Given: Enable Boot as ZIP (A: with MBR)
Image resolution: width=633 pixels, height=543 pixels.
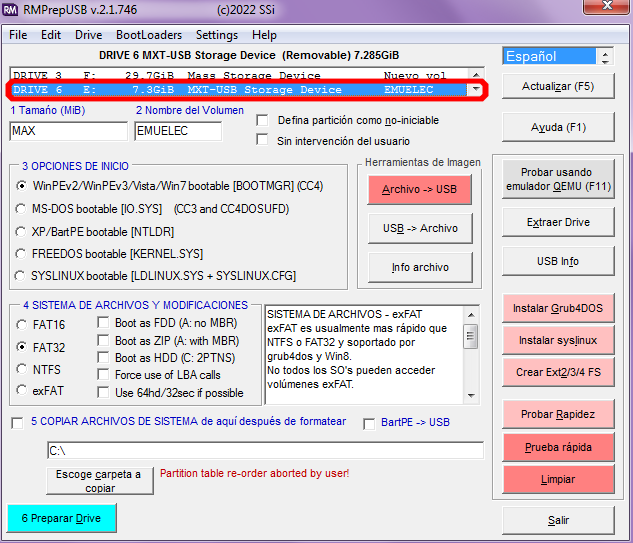Looking at the screenshot, I should point(103,340).
